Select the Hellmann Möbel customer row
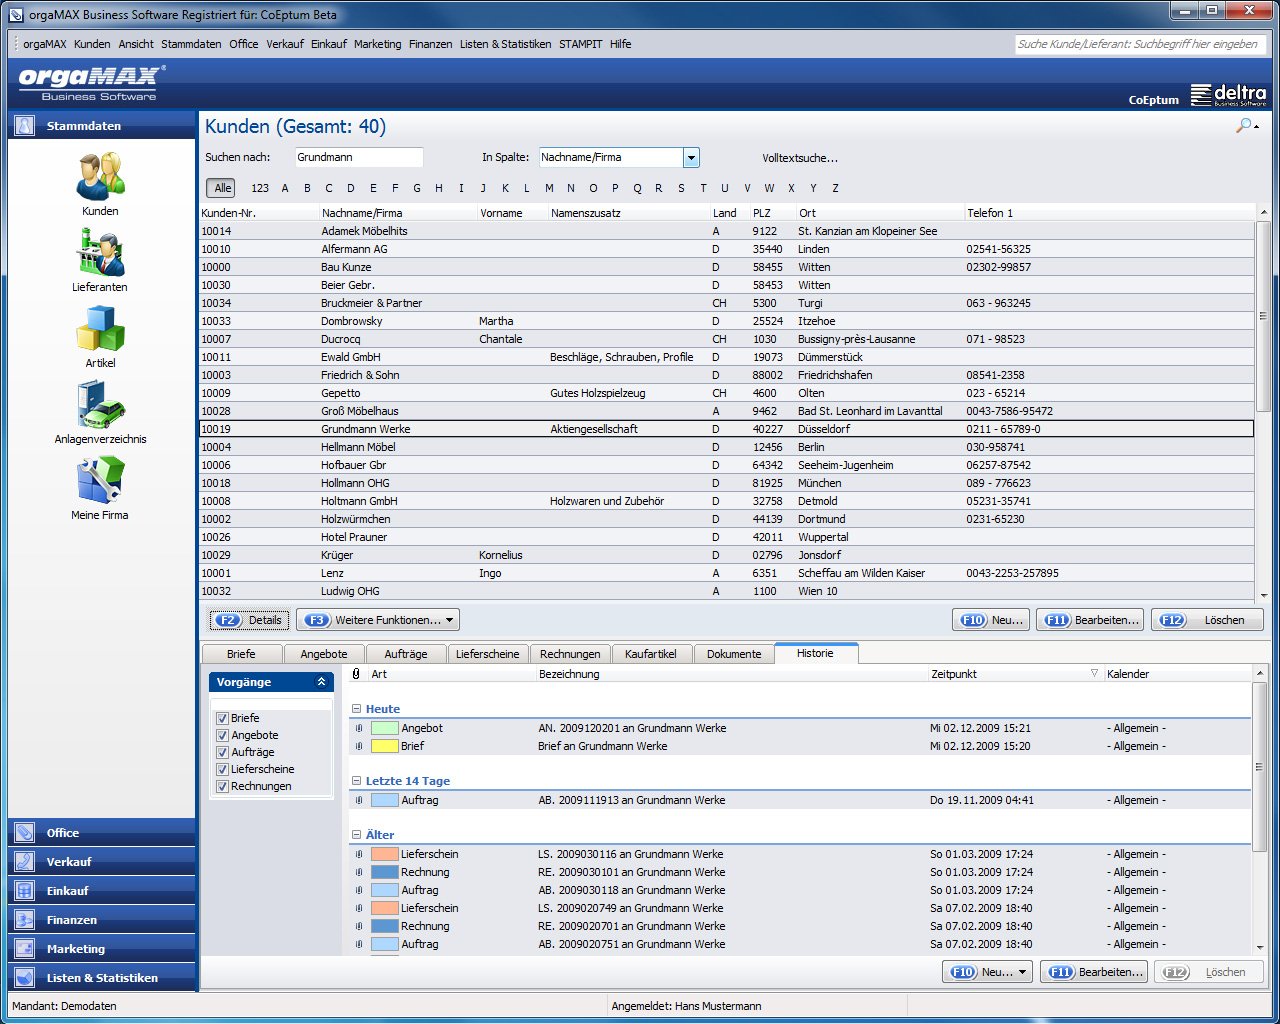Viewport: 1280px width, 1024px height. pyautogui.click(x=726, y=447)
